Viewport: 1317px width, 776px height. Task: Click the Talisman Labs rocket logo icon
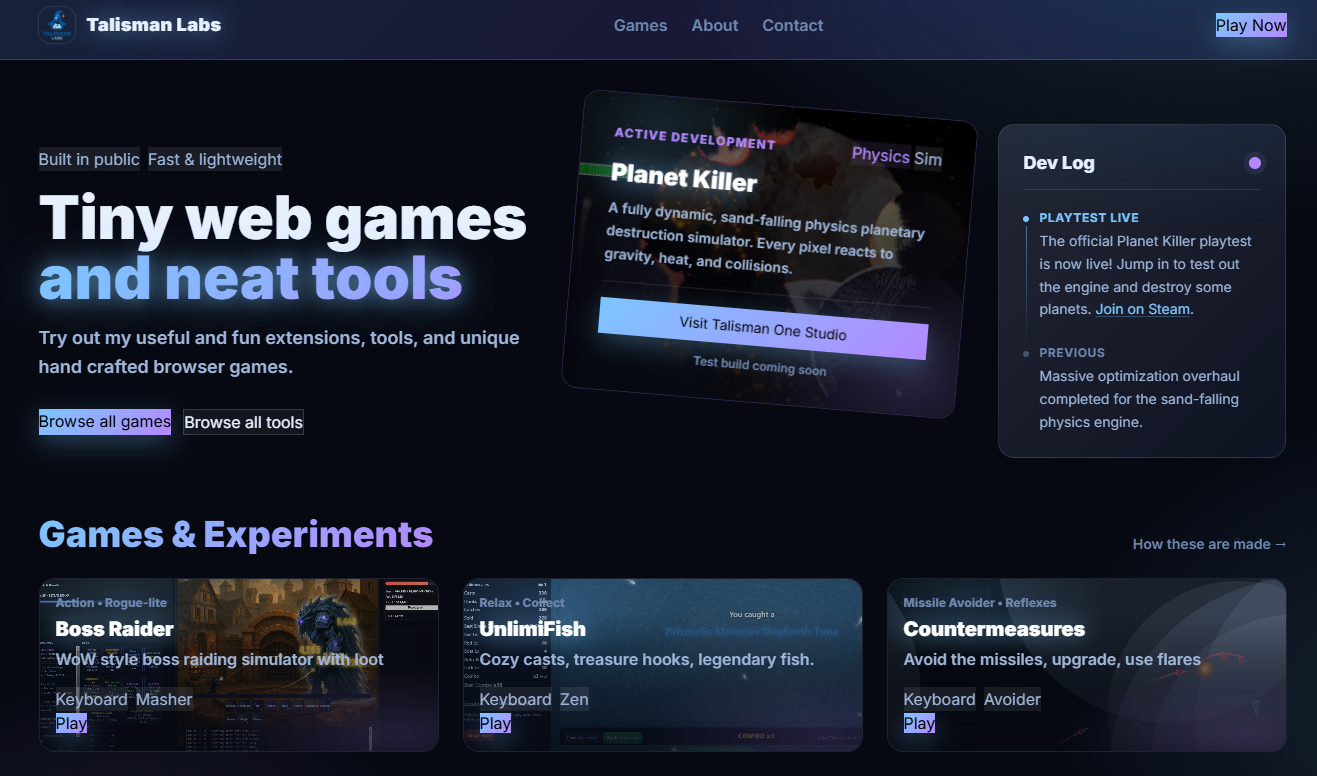pyautogui.click(x=57, y=25)
